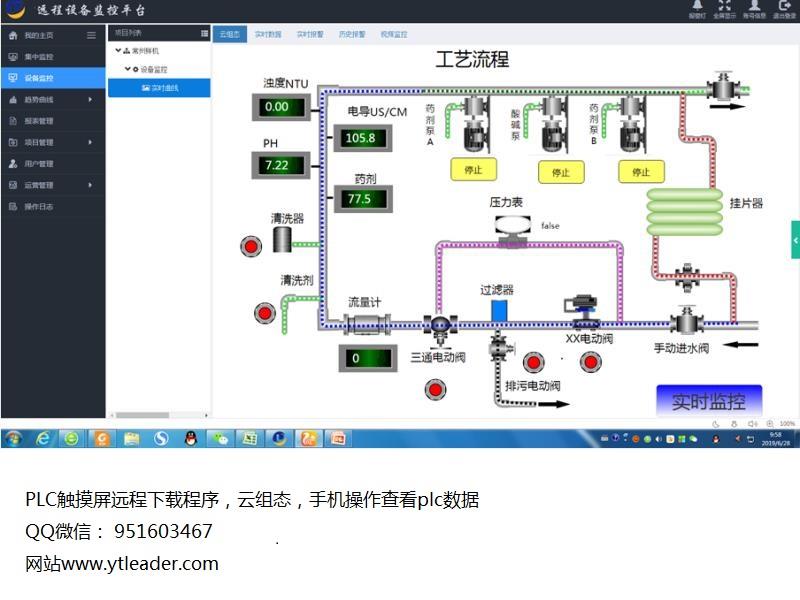Viewport: 800px width, 600px height.
Task: Switch to the 实时数据 tab
Action: click(x=268, y=34)
